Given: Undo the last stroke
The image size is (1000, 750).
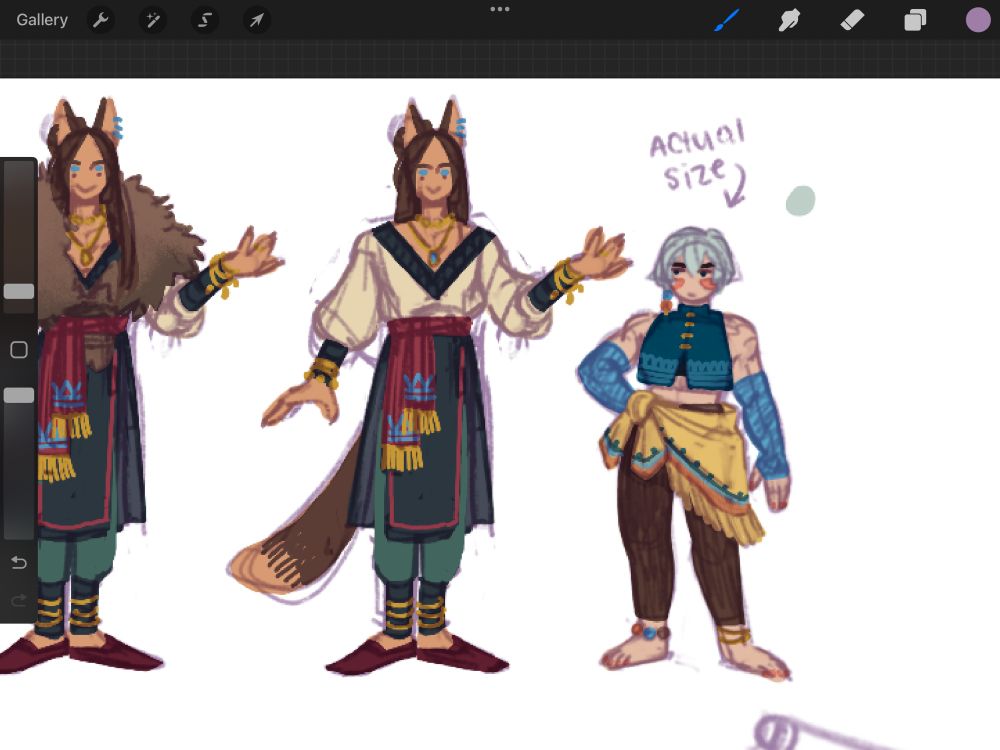Looking at the screenshot, I should 18,562.
